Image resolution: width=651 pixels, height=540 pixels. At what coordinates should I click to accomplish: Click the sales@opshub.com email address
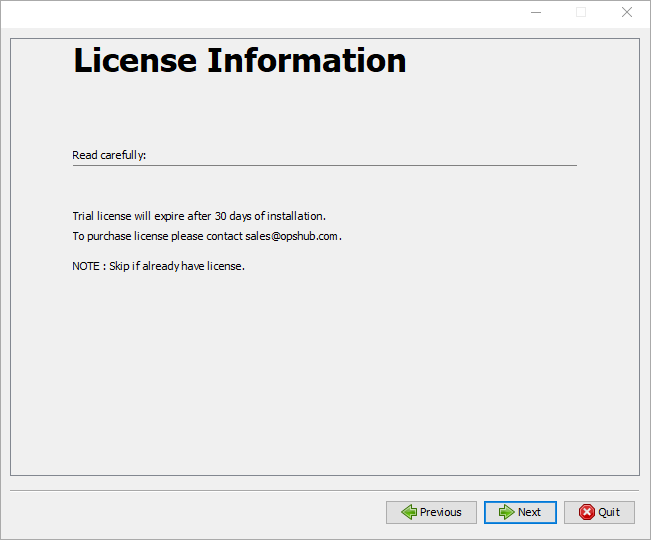point(292,236)
